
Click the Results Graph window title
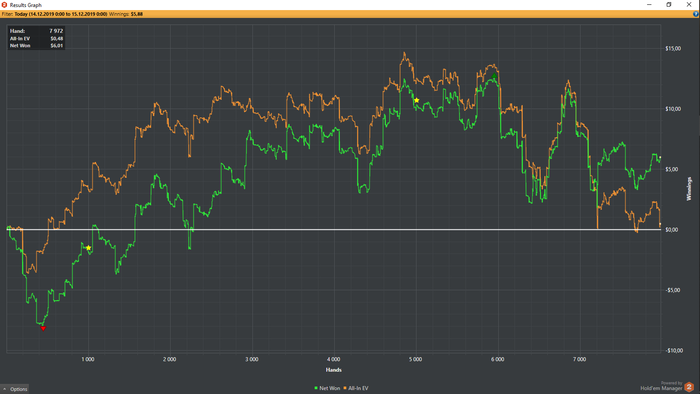[26, 5]
